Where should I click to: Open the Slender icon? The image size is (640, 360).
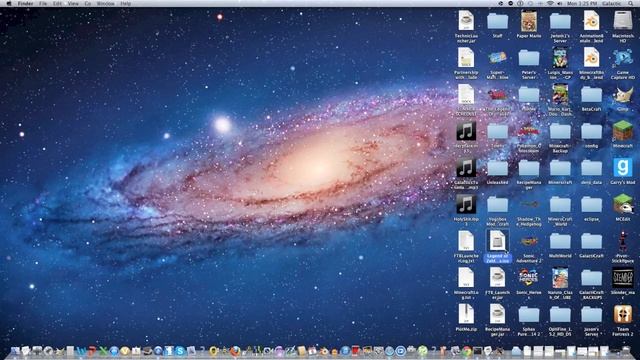pos(622,278)
